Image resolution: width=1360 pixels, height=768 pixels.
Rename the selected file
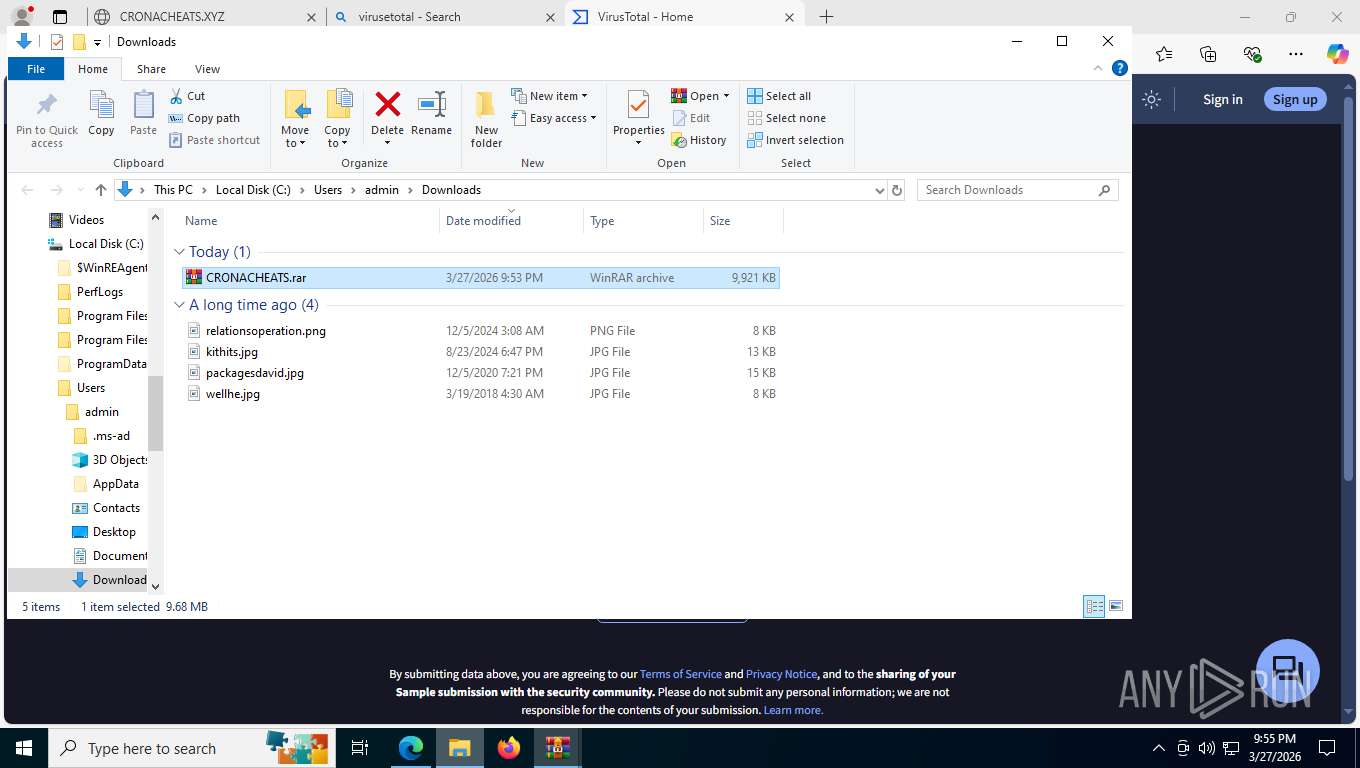431,114
